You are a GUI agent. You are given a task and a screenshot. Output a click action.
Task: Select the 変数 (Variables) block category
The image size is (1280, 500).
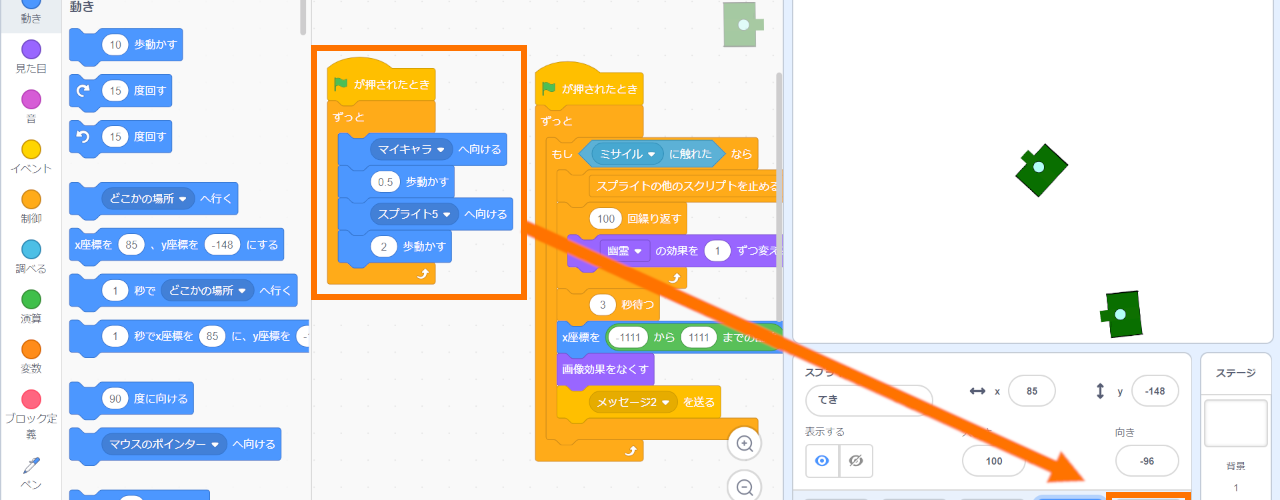[x=31, y=356]
